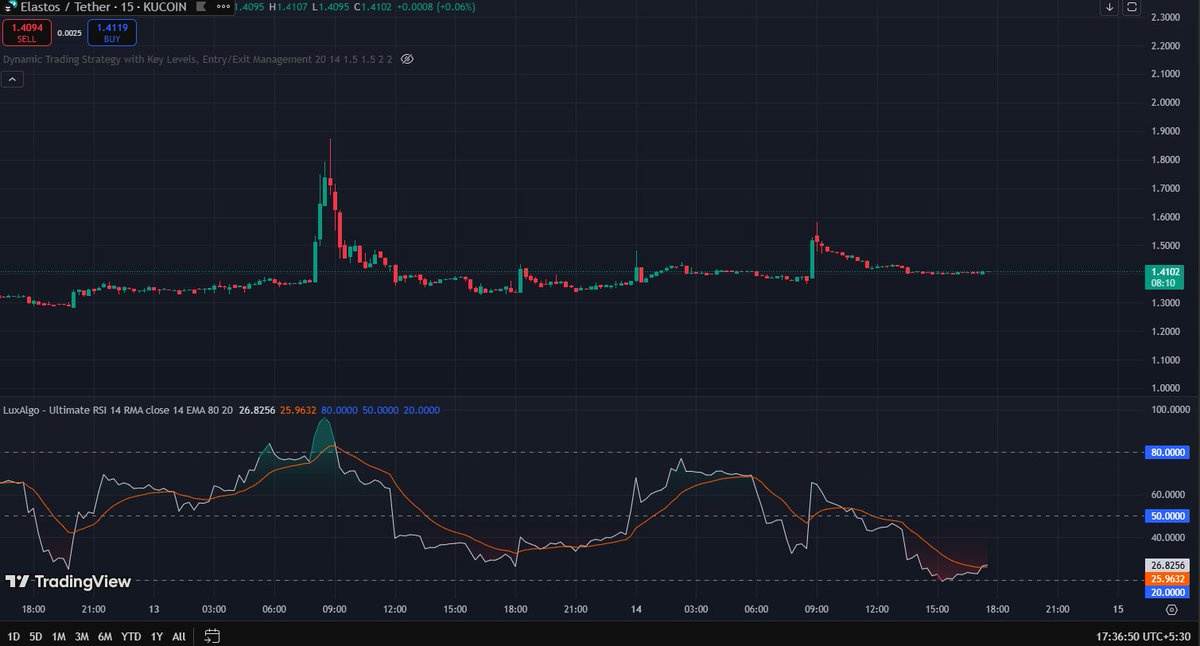Open timezone menu showing UTC+5:30
The height and width of the screenshot is (646, 1200).
pos(1143,635)
